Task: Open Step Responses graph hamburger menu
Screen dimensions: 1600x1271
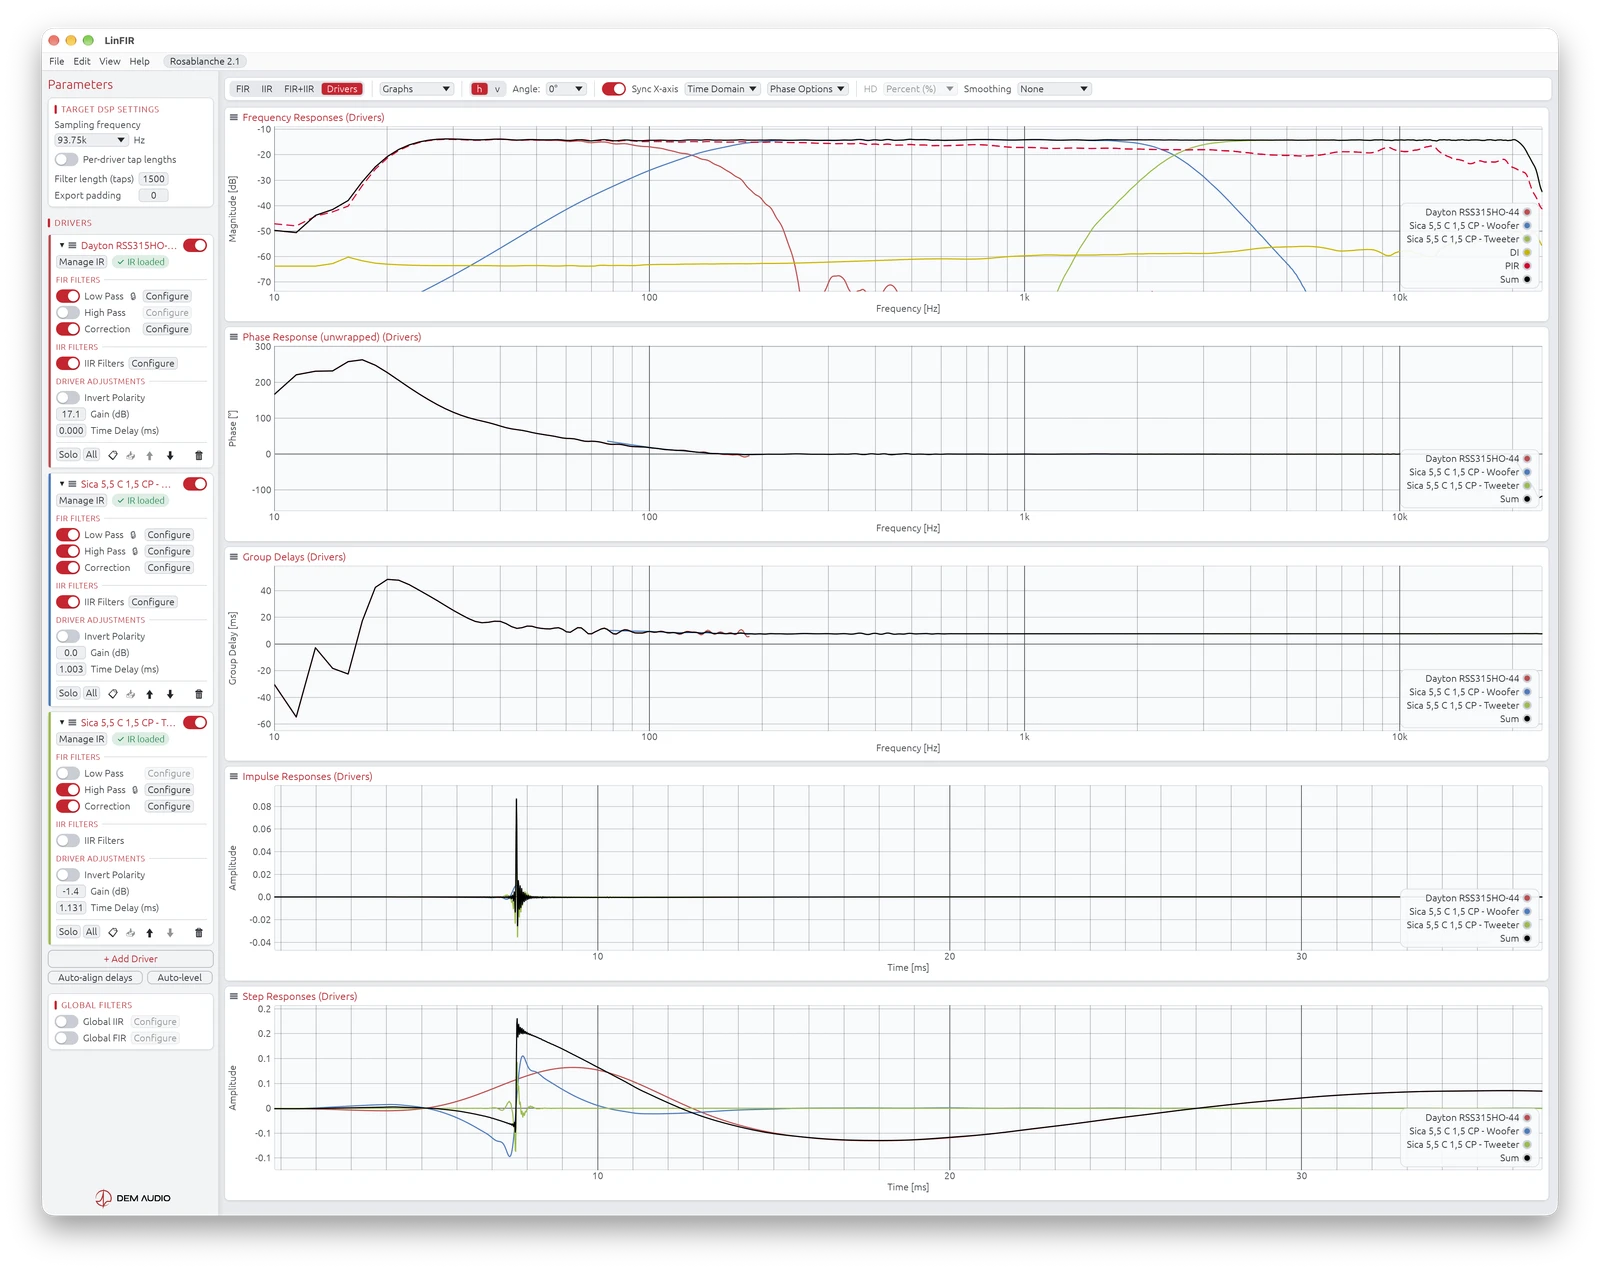Action: click(234, 996)
